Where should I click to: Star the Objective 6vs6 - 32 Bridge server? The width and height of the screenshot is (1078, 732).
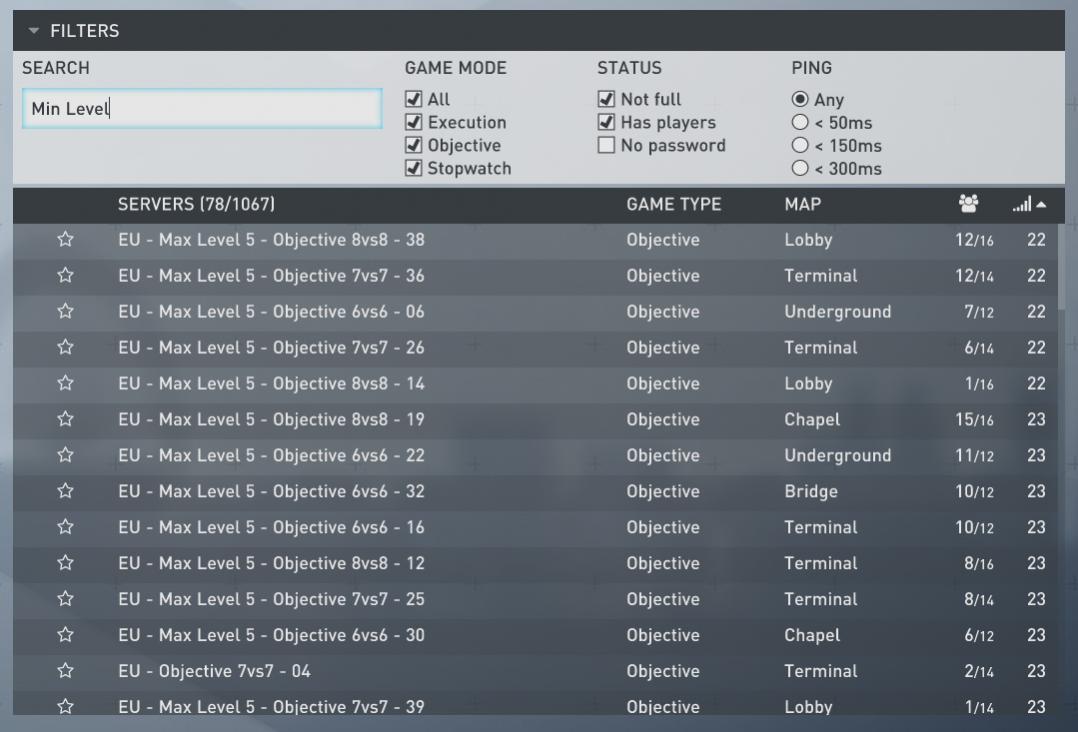[66, 492]
